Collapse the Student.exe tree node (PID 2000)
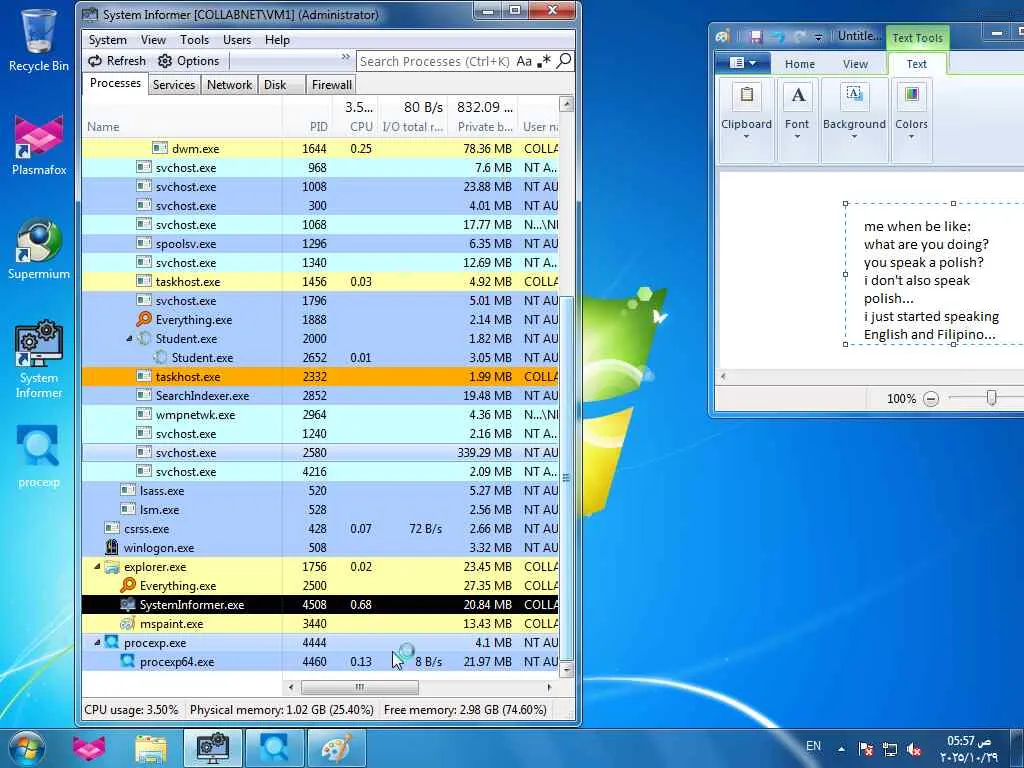Viewport: 1024px width, 768px height. click(129, 338)
